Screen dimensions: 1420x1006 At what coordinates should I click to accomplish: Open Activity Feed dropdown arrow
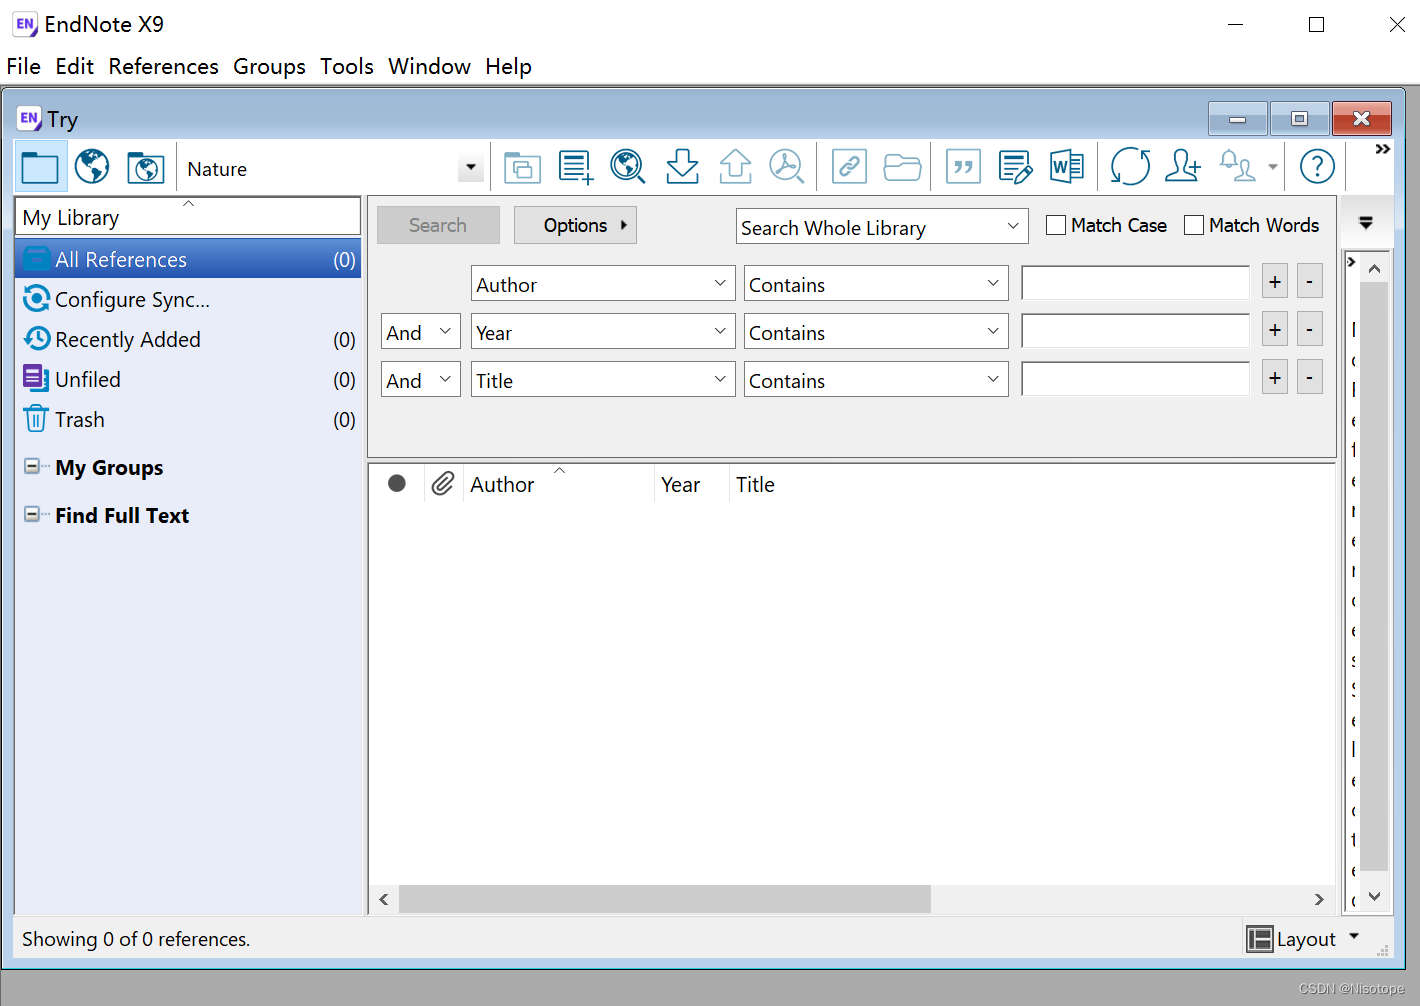point(1273,167)
